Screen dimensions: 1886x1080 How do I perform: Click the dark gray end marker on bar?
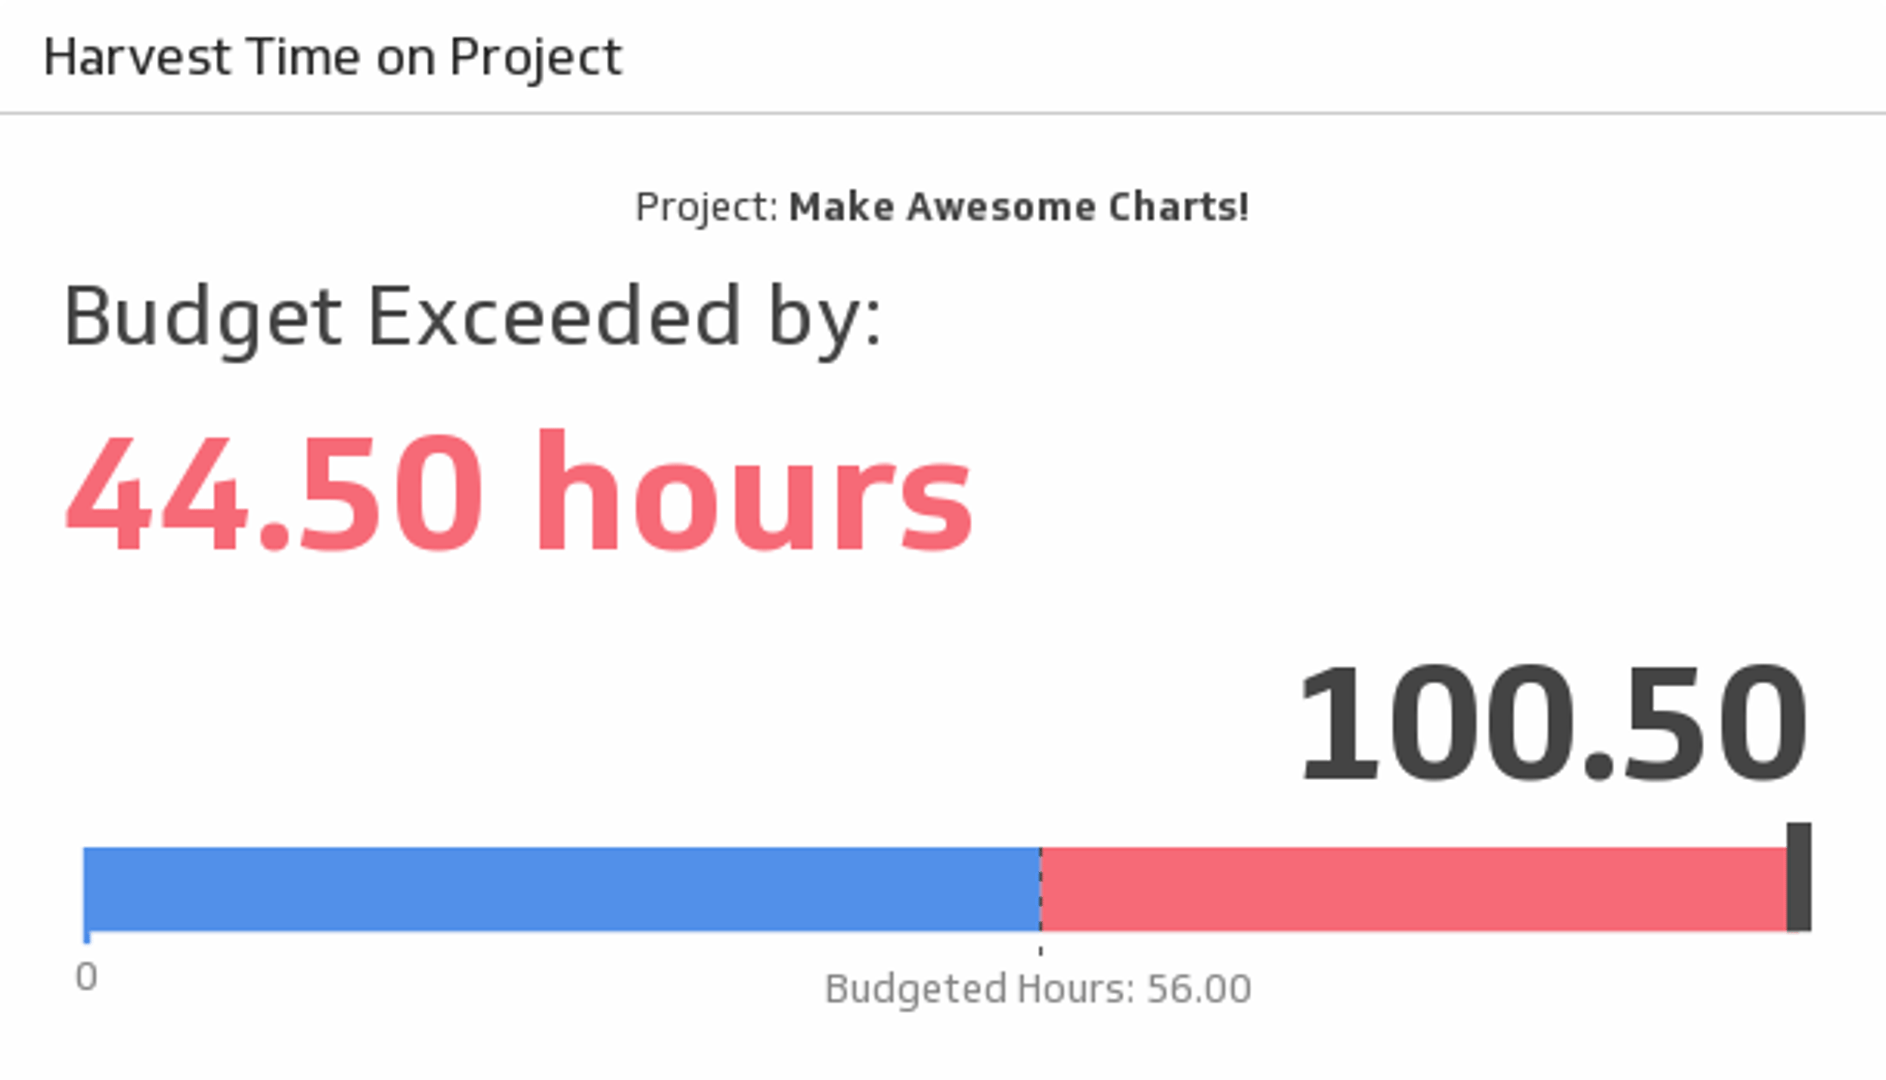(x=1799, y=877)
